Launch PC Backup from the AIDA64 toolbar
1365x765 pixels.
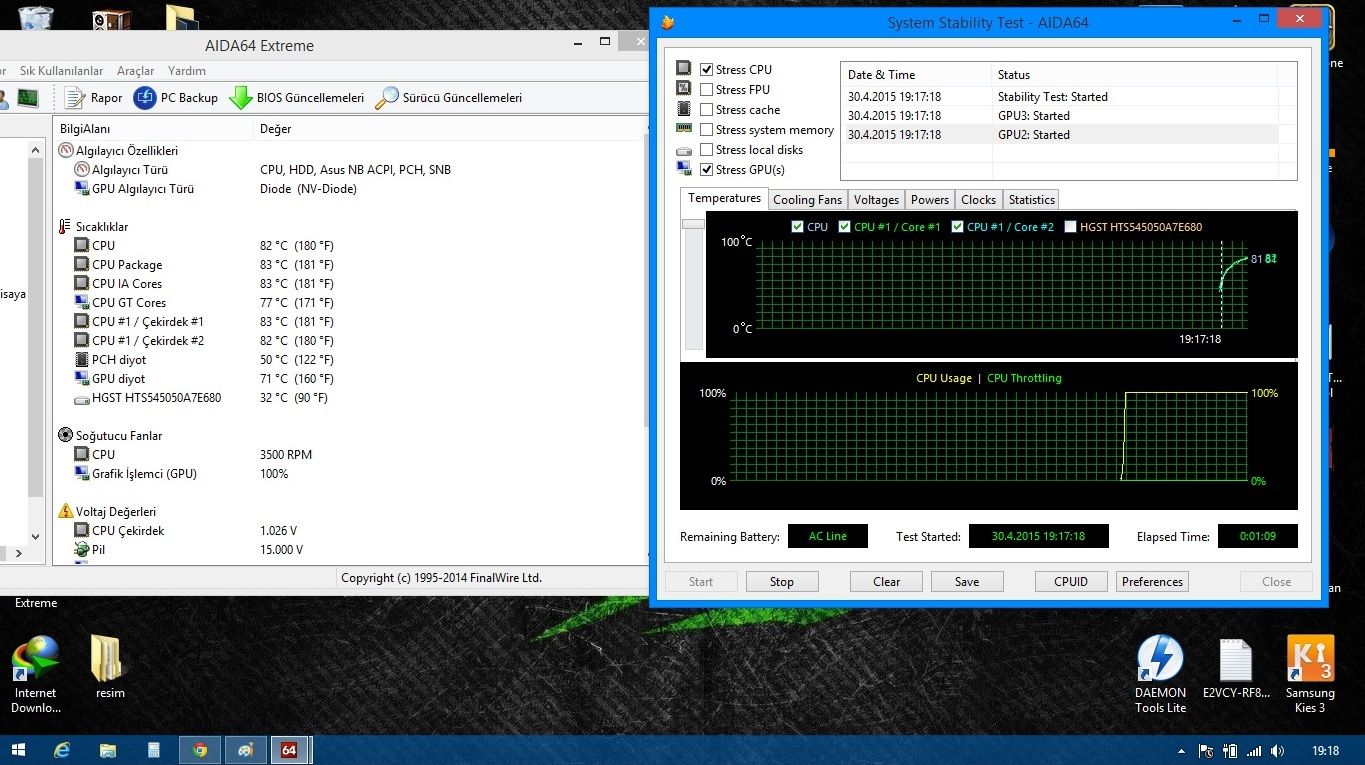click(176, 98)
